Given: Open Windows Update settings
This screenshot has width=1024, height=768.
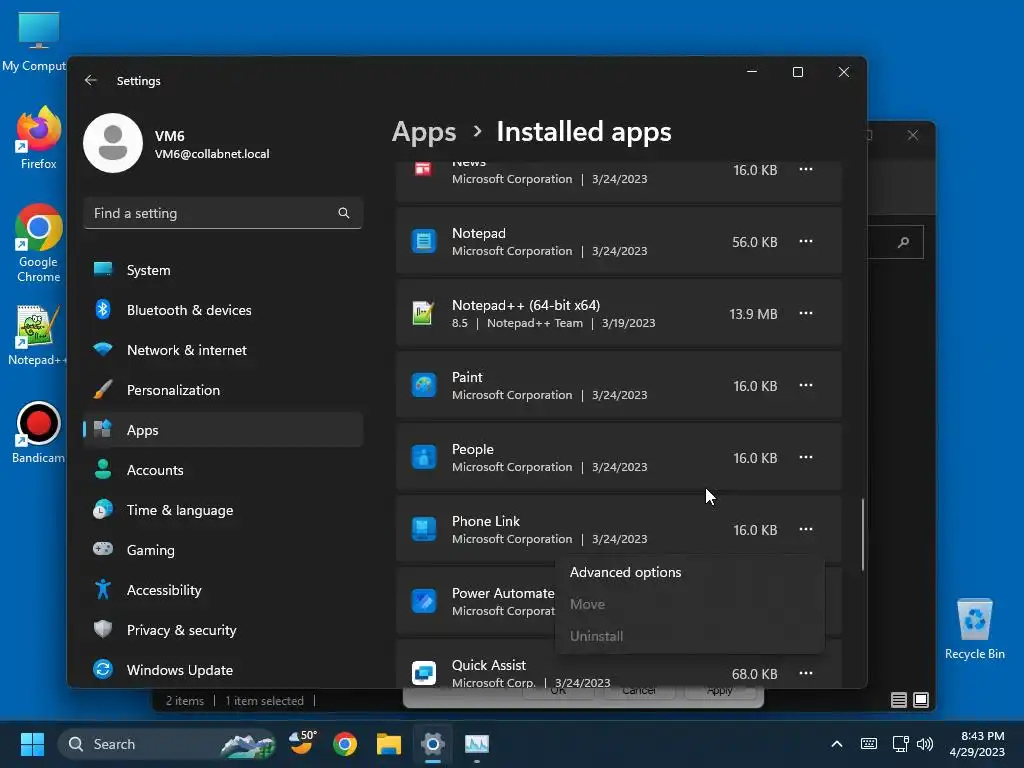Looking at the screenshot, I should point(223,670).
